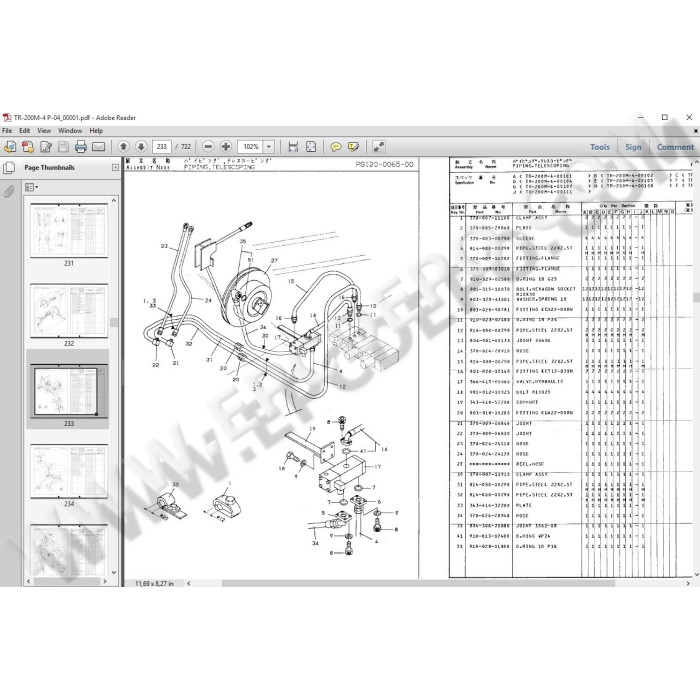Open the Tools pane
The width and height of the screenshot is (700, 700).
point(600,147)
